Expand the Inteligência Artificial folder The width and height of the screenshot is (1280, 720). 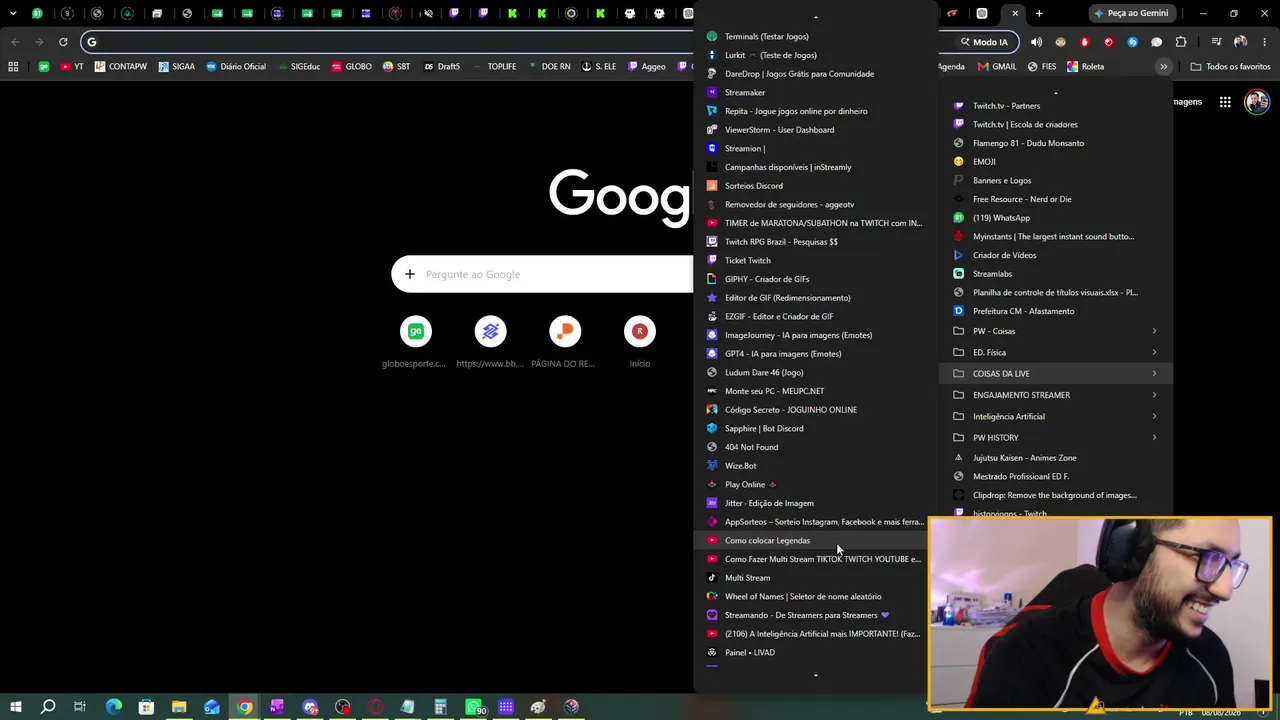(x=1055, y=416)
